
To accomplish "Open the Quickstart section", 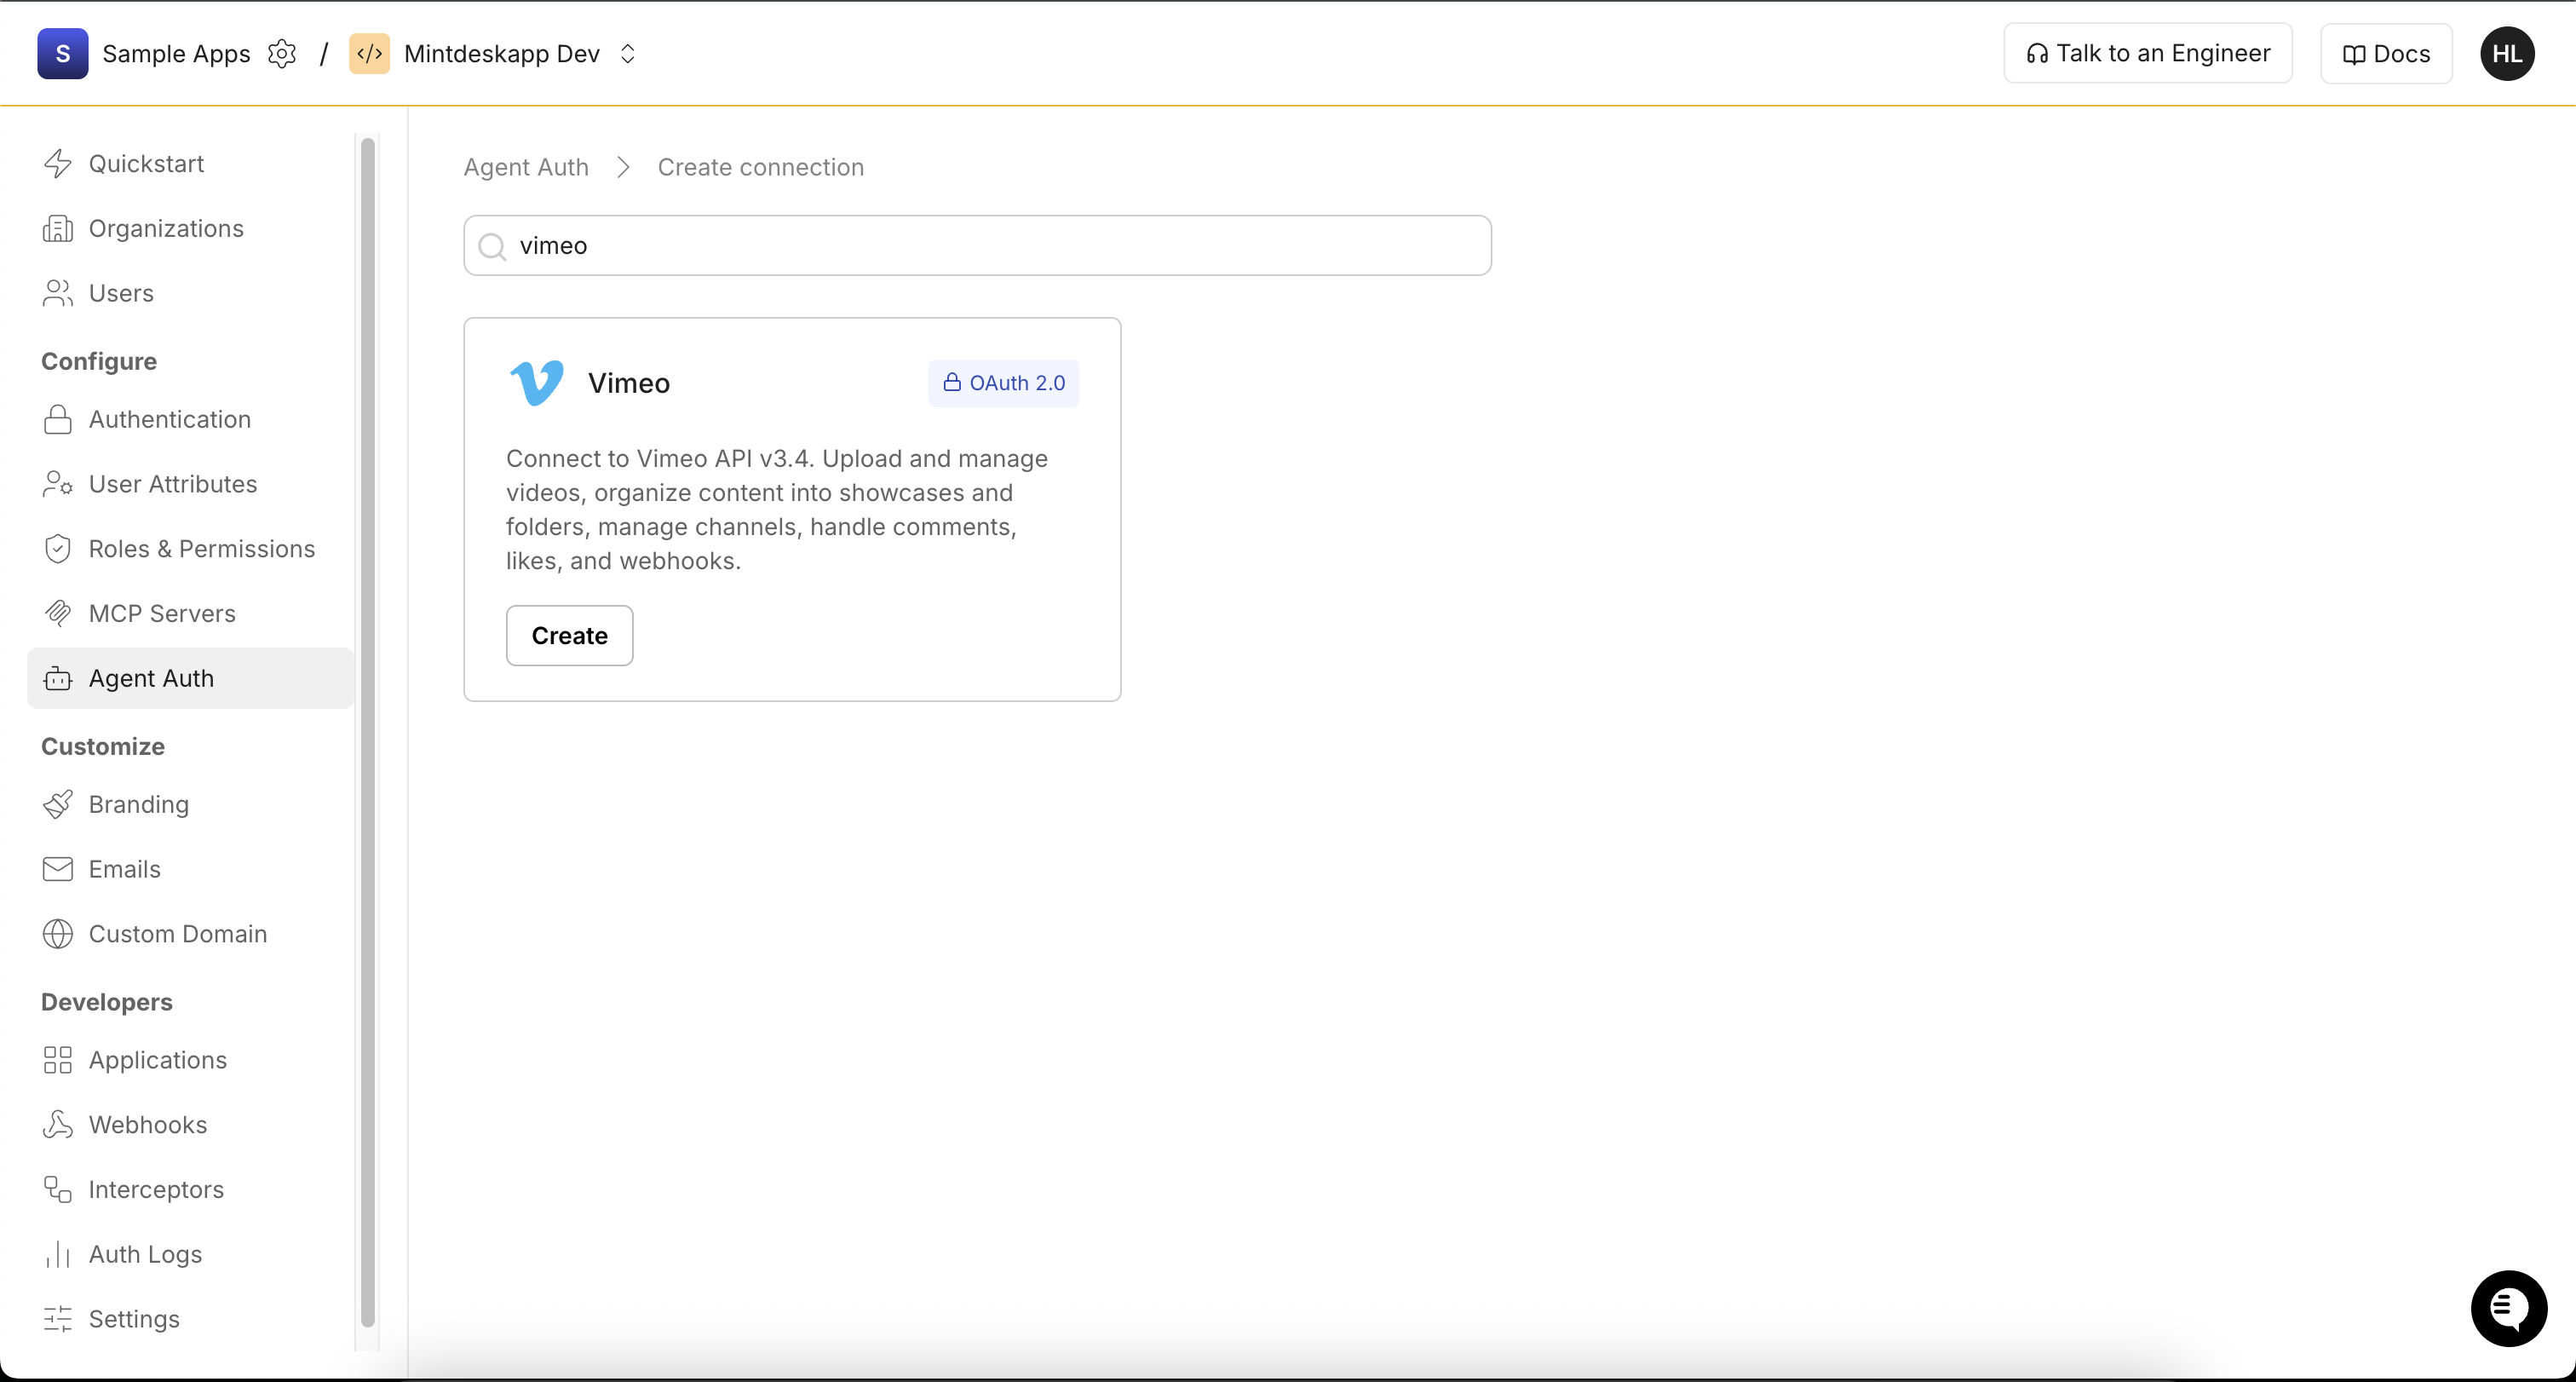I will 148,162.
